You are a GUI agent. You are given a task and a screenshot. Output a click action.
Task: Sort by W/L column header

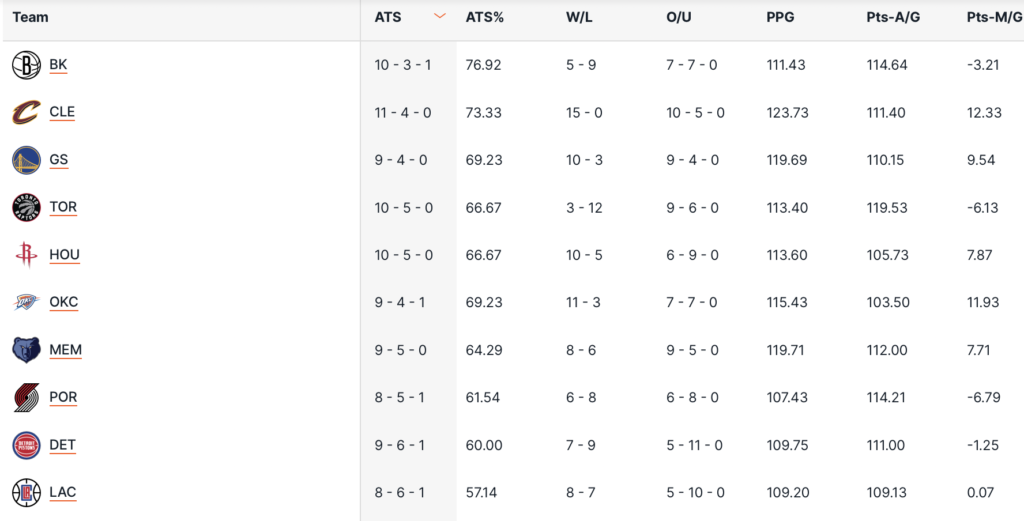pos(580,17)
